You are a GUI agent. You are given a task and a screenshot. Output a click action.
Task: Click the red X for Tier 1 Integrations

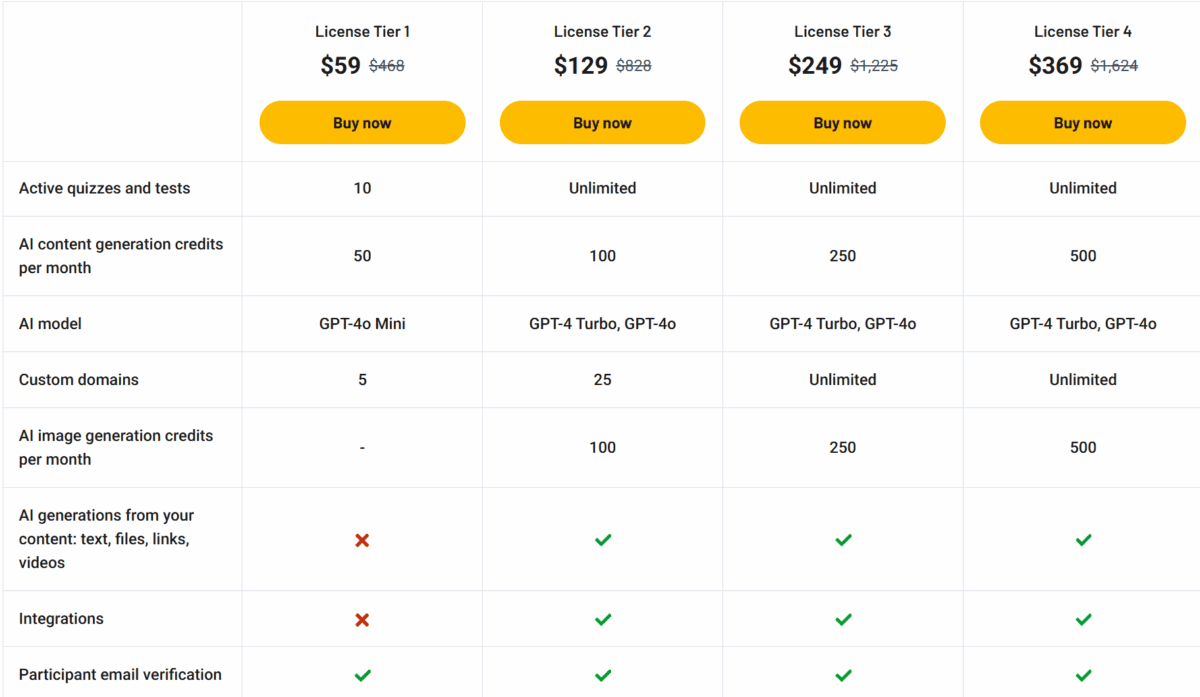(362, 620)
